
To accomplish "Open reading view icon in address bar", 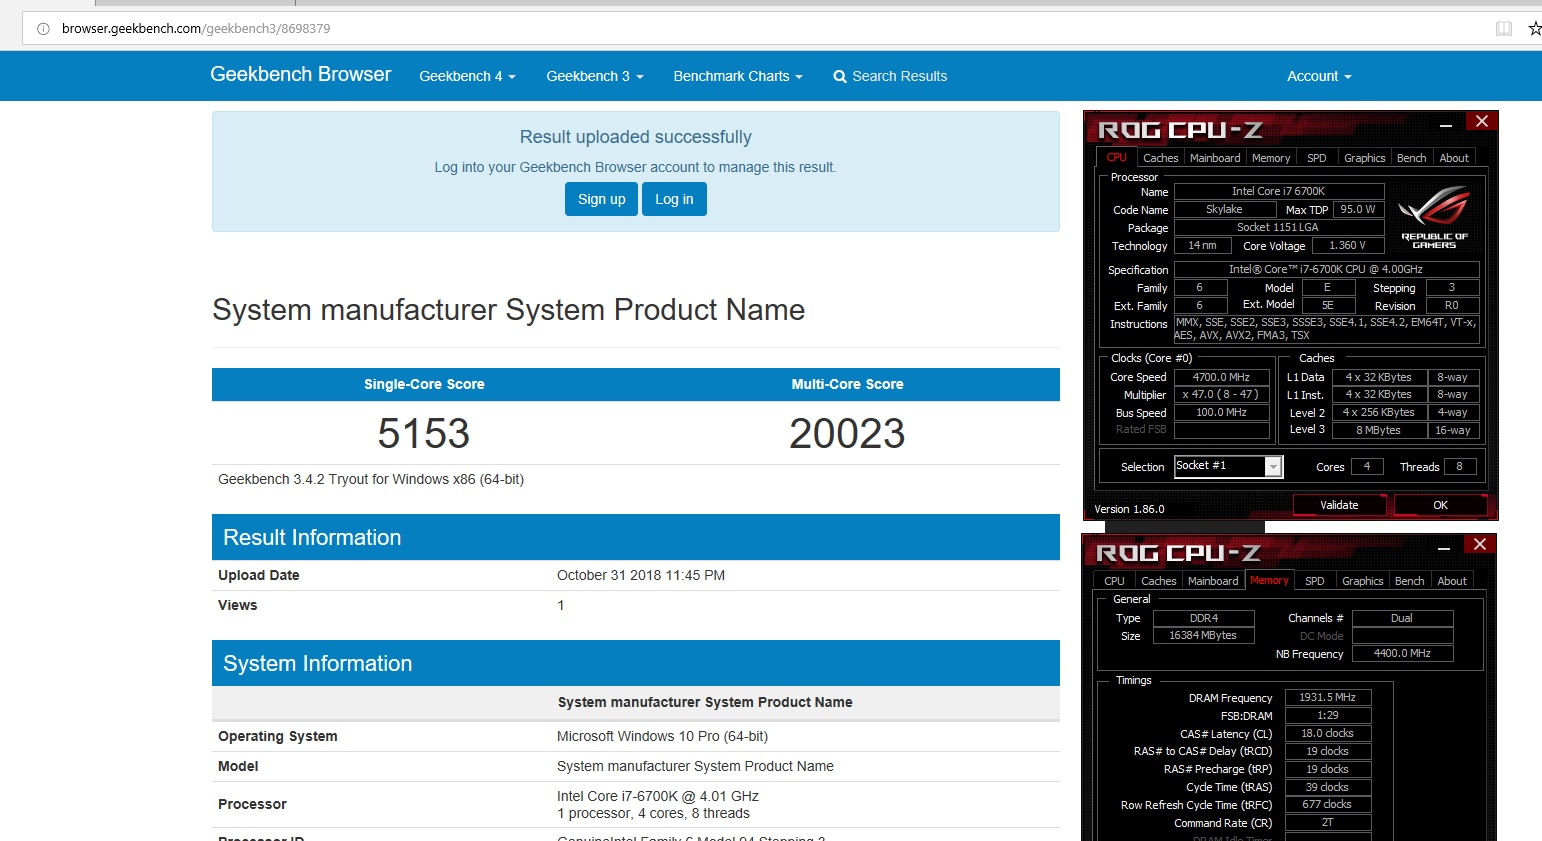I will click(x=1504, y=29).
